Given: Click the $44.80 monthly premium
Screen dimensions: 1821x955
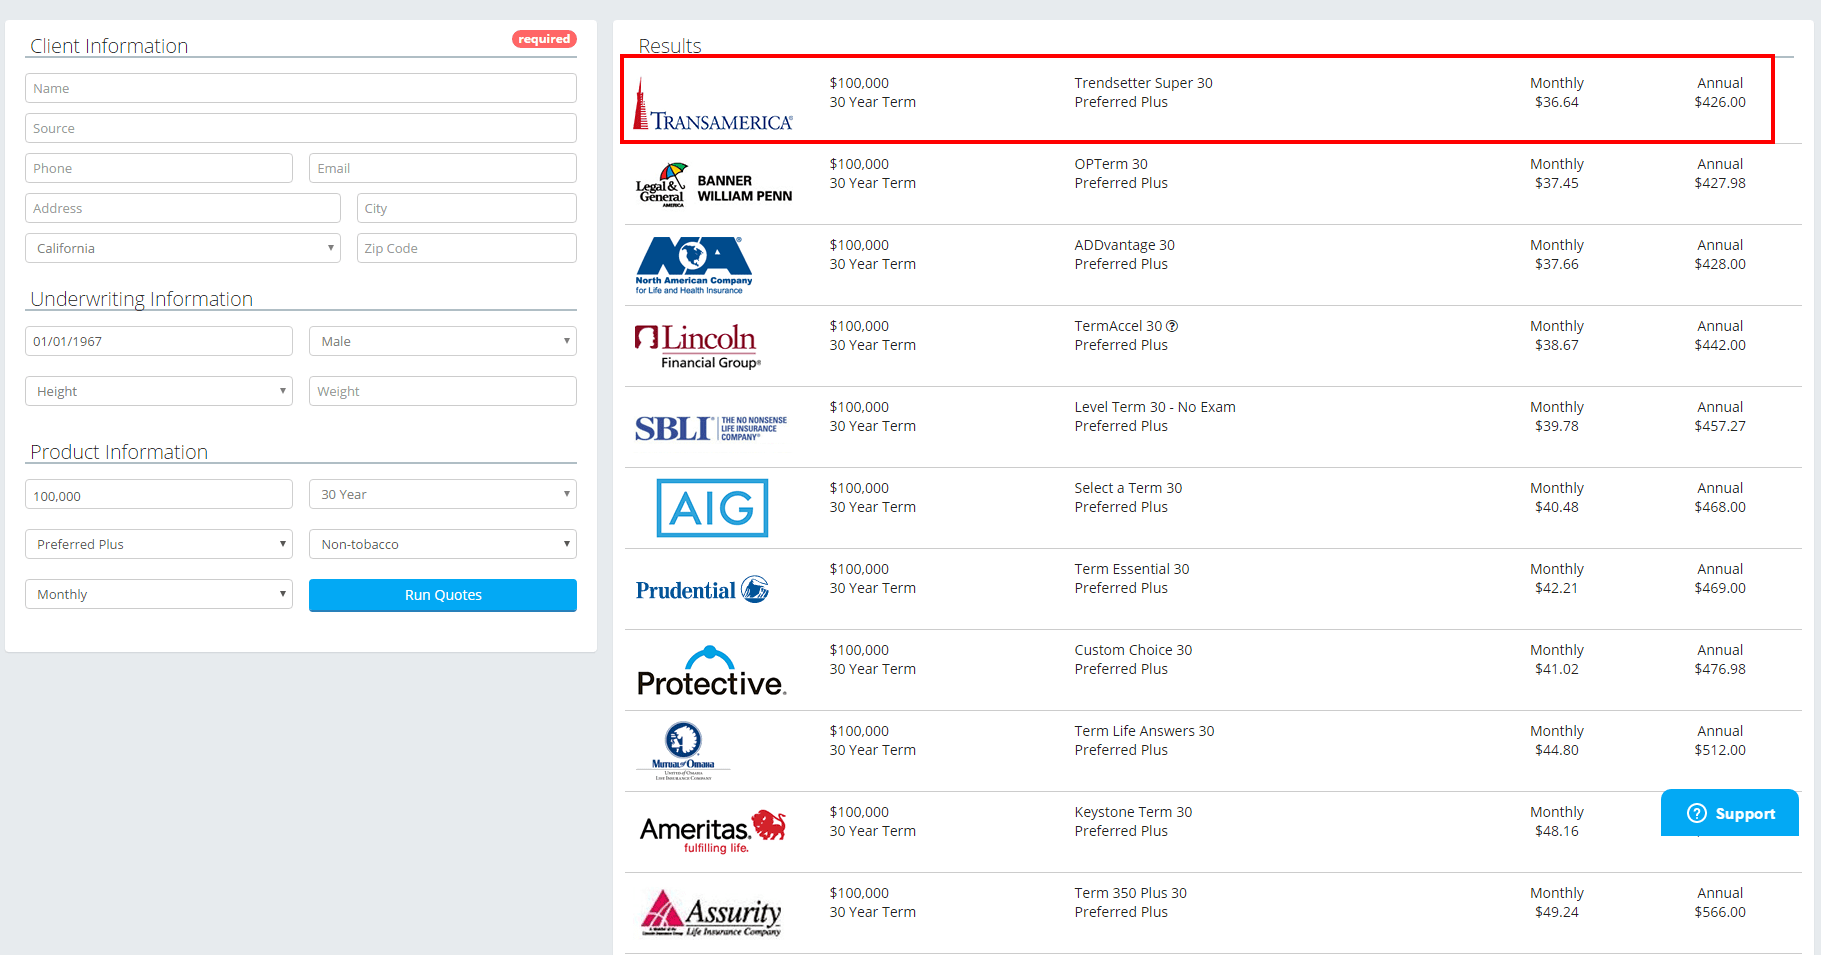Looking at the screenshot, I should coord(1557,750).
